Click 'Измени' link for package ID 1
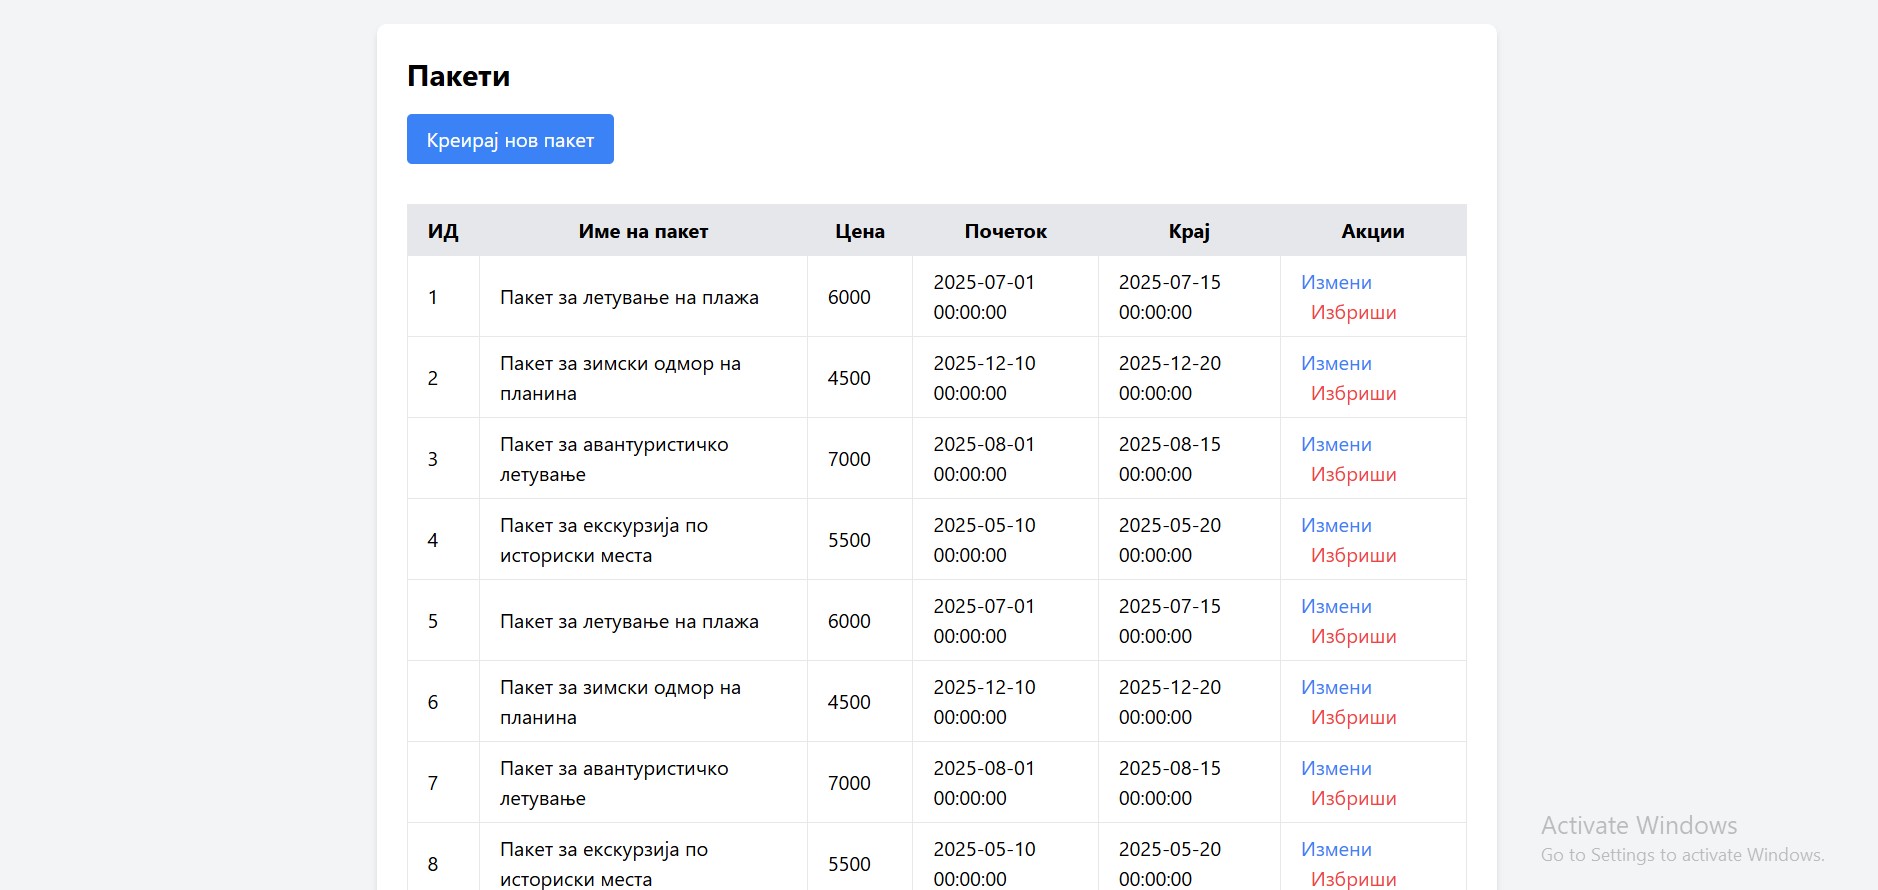The image size is (1878, 890). pos(1336,283)
